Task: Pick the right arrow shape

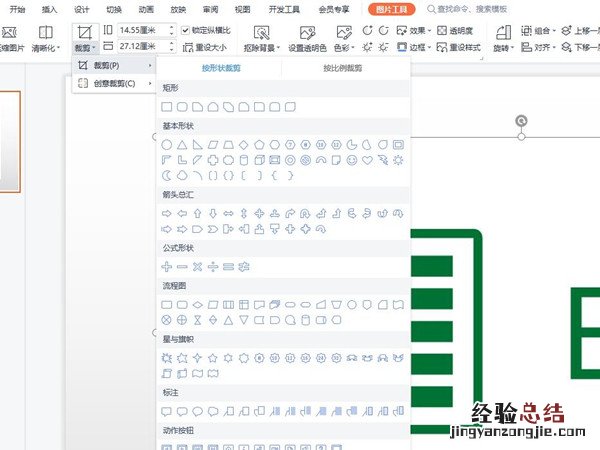Action: [x=167, y=213]
